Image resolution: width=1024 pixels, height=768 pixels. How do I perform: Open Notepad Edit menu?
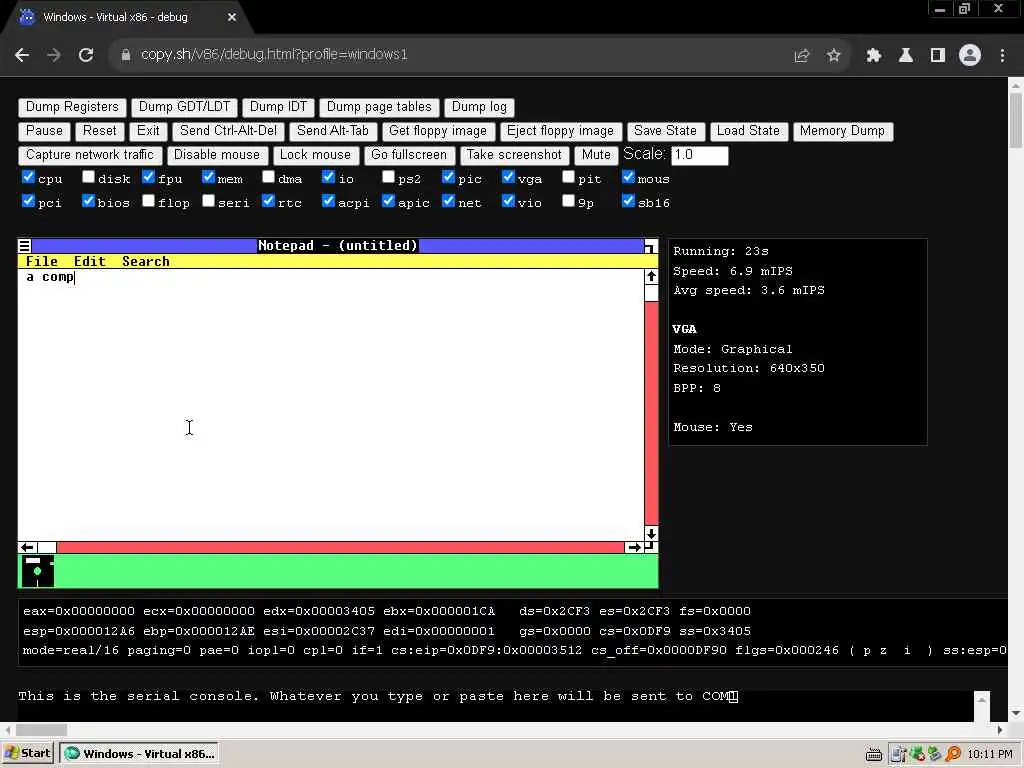click(89, 262)
